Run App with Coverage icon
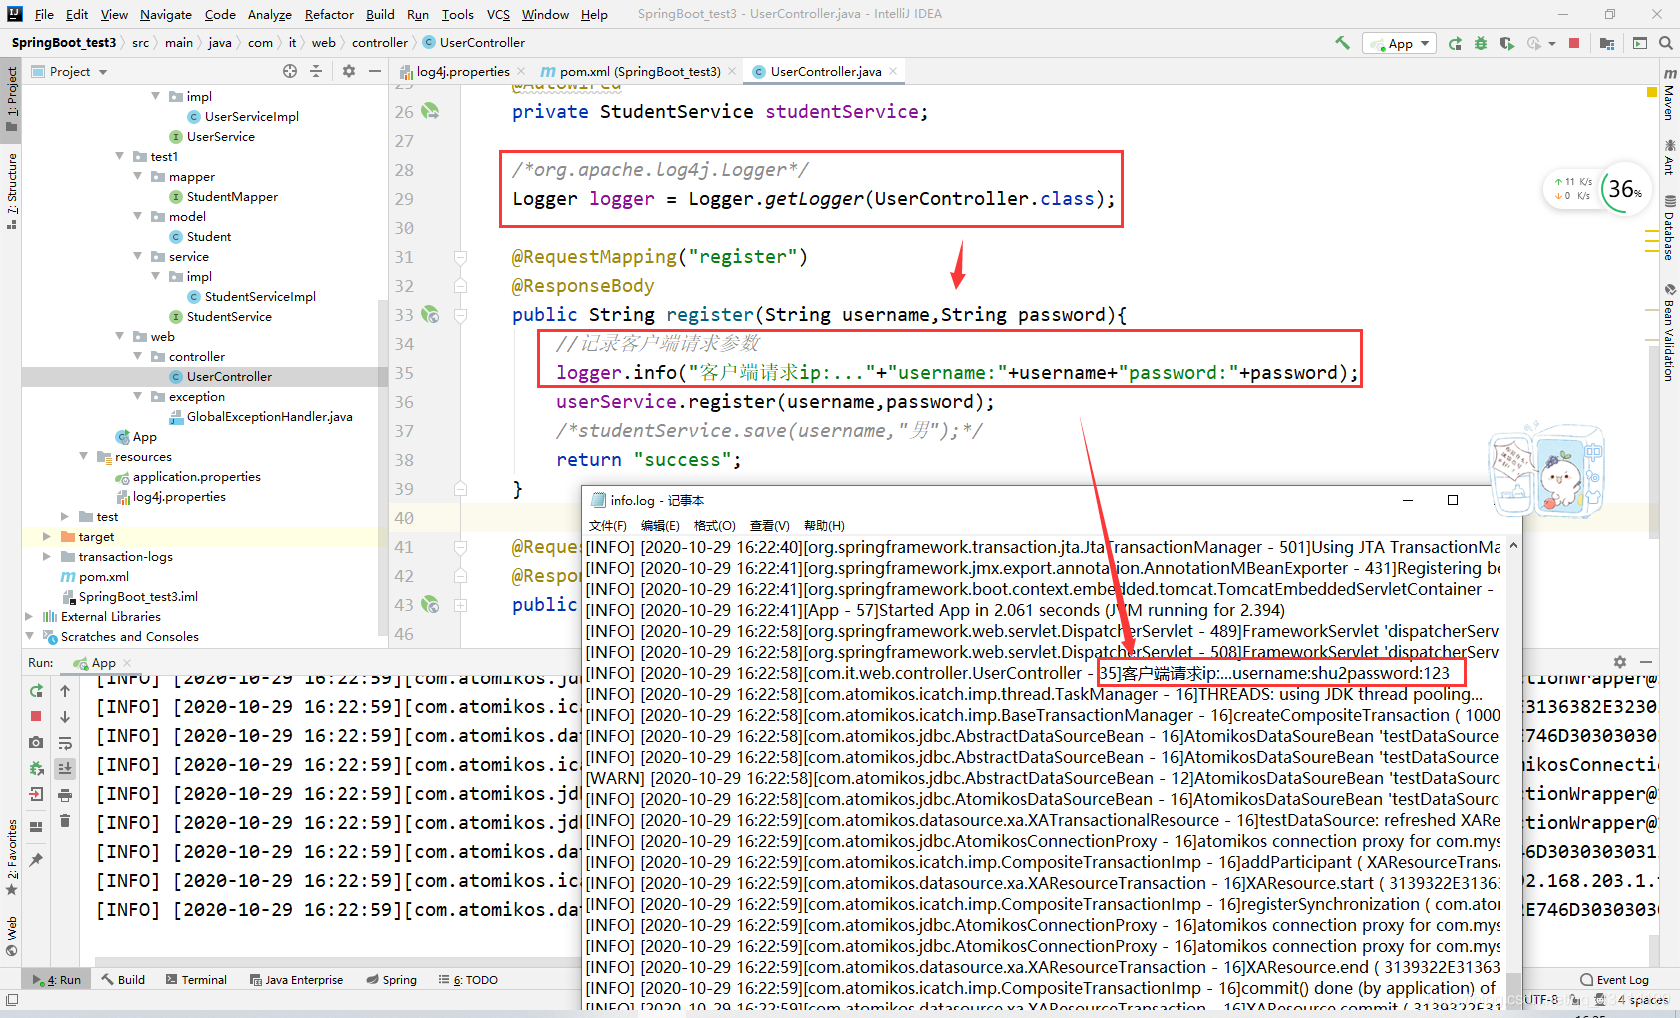The height and width of the screenshot is (1018, 1680). click(1507, 43)
